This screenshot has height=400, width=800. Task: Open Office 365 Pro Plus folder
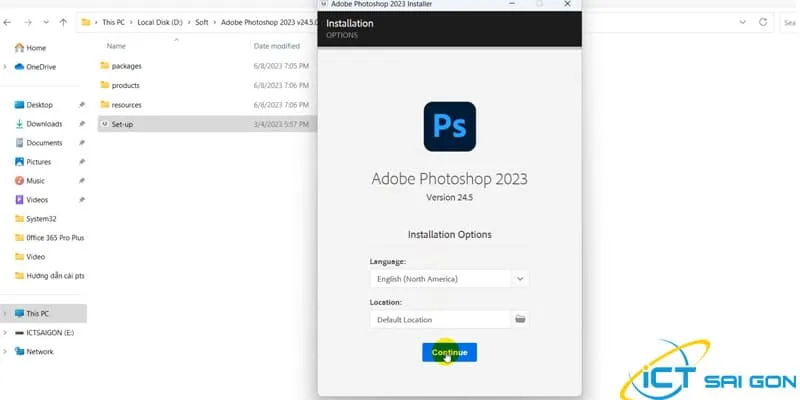tap(49, 238)
